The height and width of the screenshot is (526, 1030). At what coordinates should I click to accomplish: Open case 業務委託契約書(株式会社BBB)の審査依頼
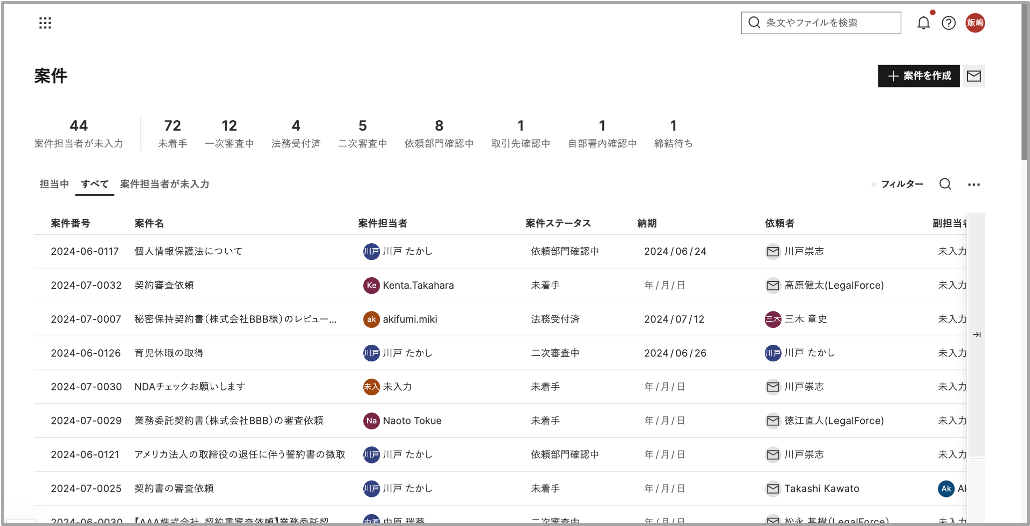click(229, 421)
